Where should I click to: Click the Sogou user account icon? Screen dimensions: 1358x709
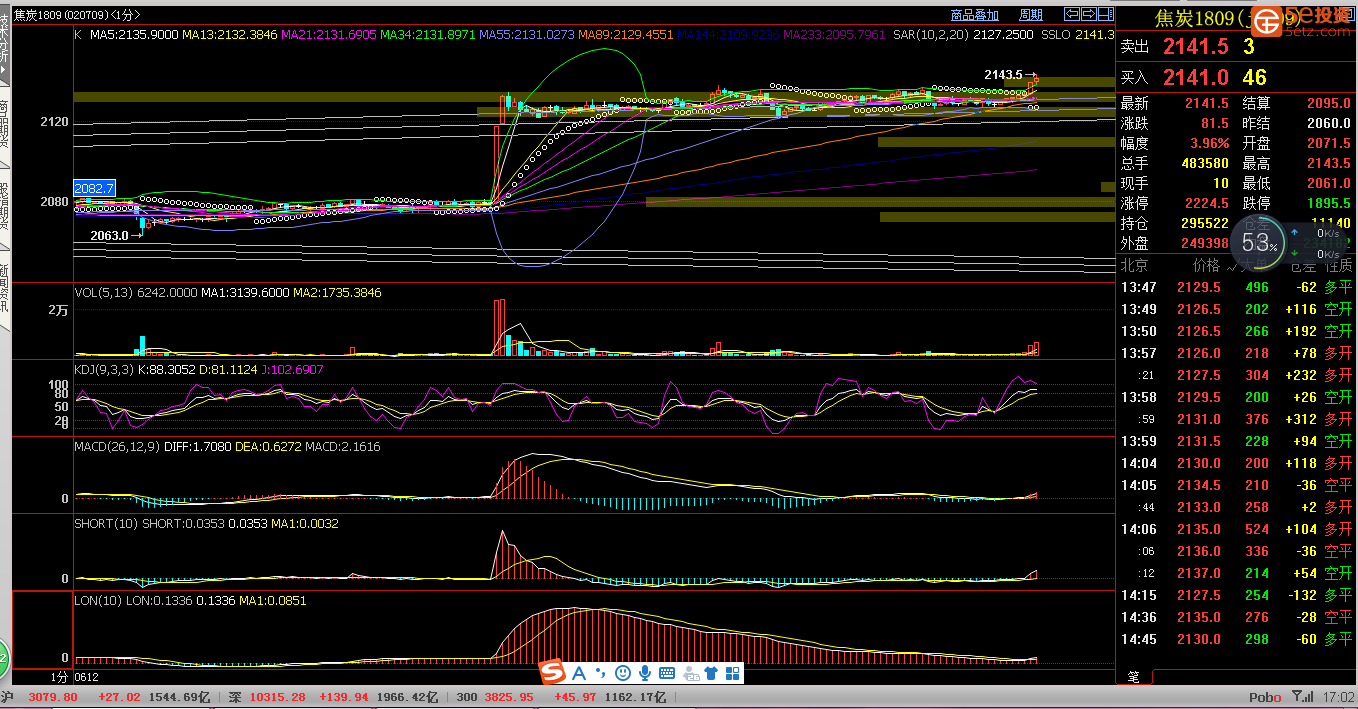(x=690, y=673)
